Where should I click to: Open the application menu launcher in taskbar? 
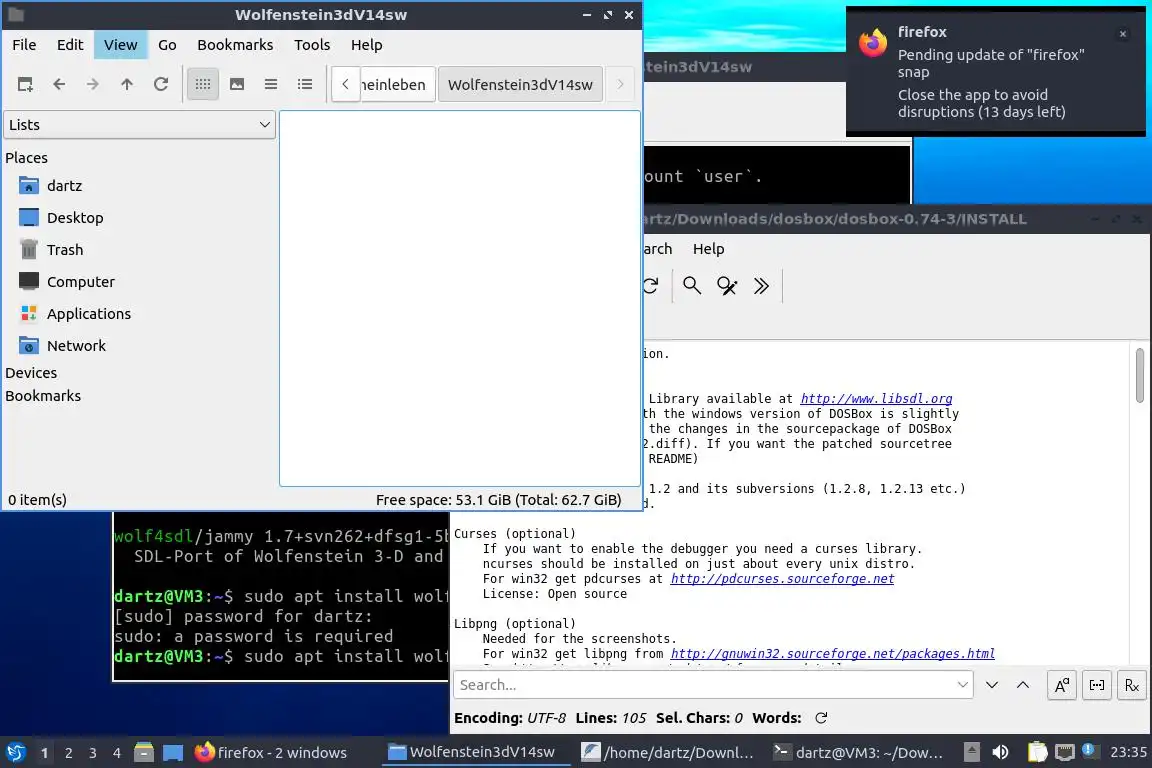tap(16, 753)
